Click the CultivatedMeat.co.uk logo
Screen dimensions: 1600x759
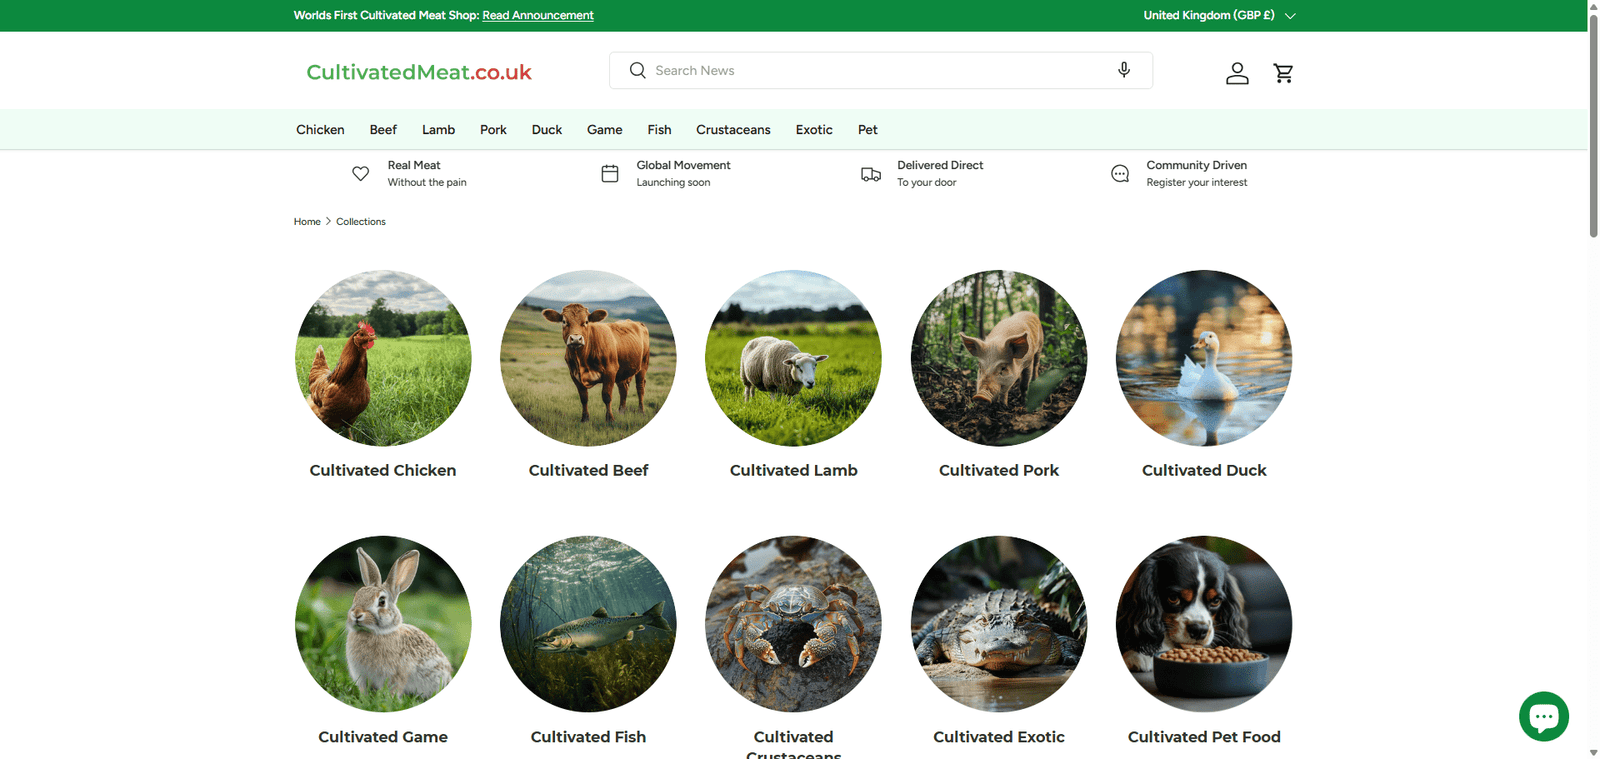click(419, 72)
